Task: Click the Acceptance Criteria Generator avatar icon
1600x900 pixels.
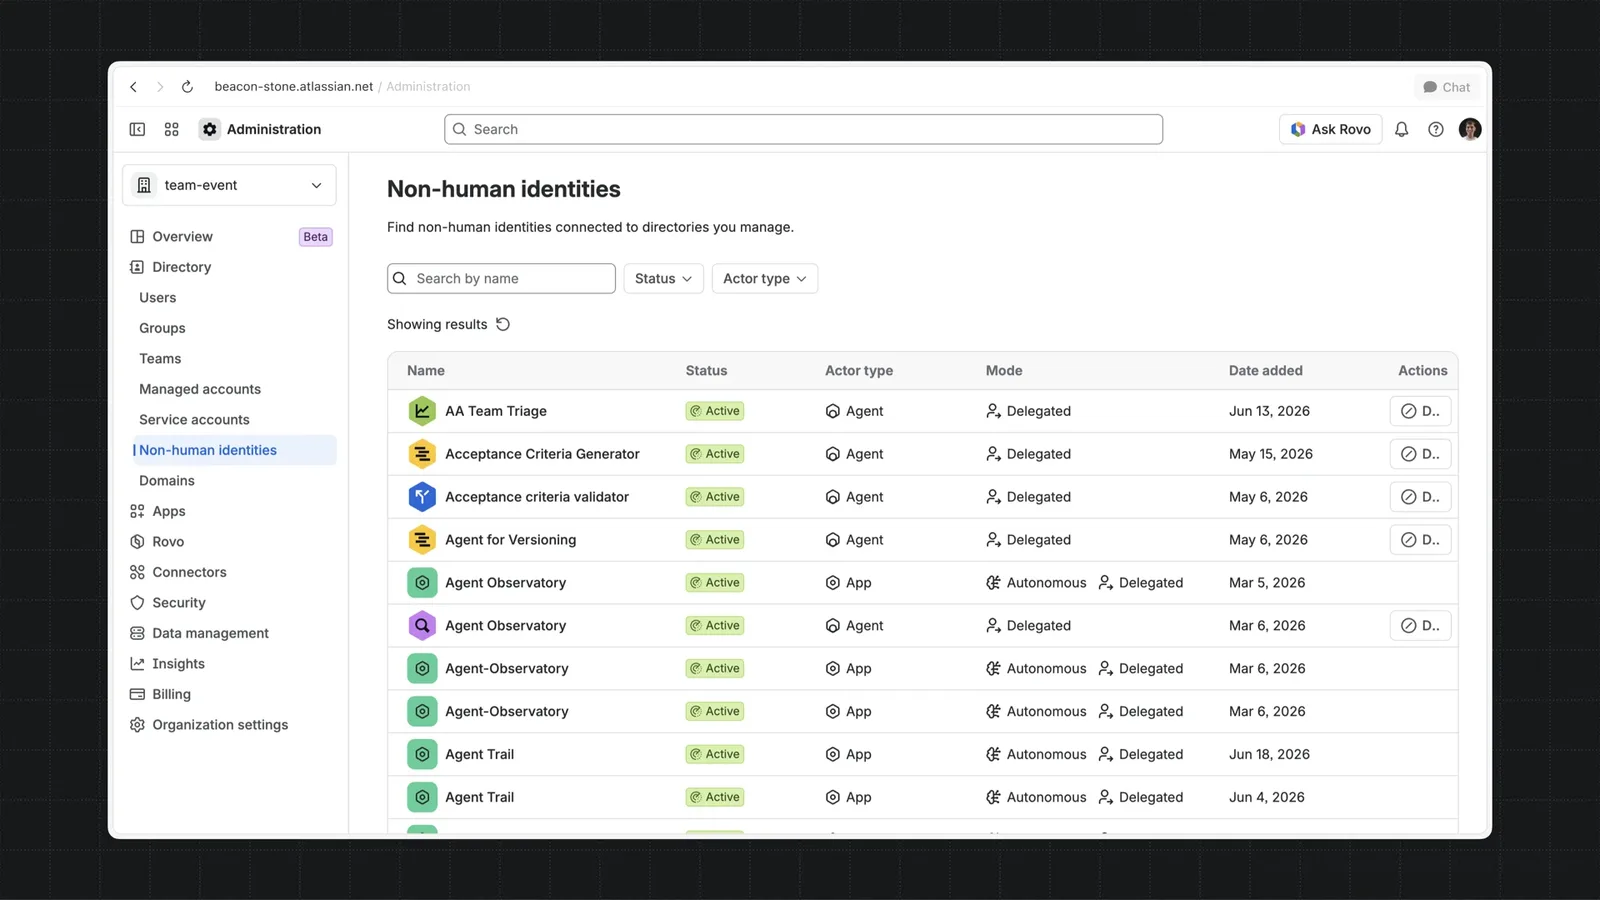Action: click(x=422, y=454)
